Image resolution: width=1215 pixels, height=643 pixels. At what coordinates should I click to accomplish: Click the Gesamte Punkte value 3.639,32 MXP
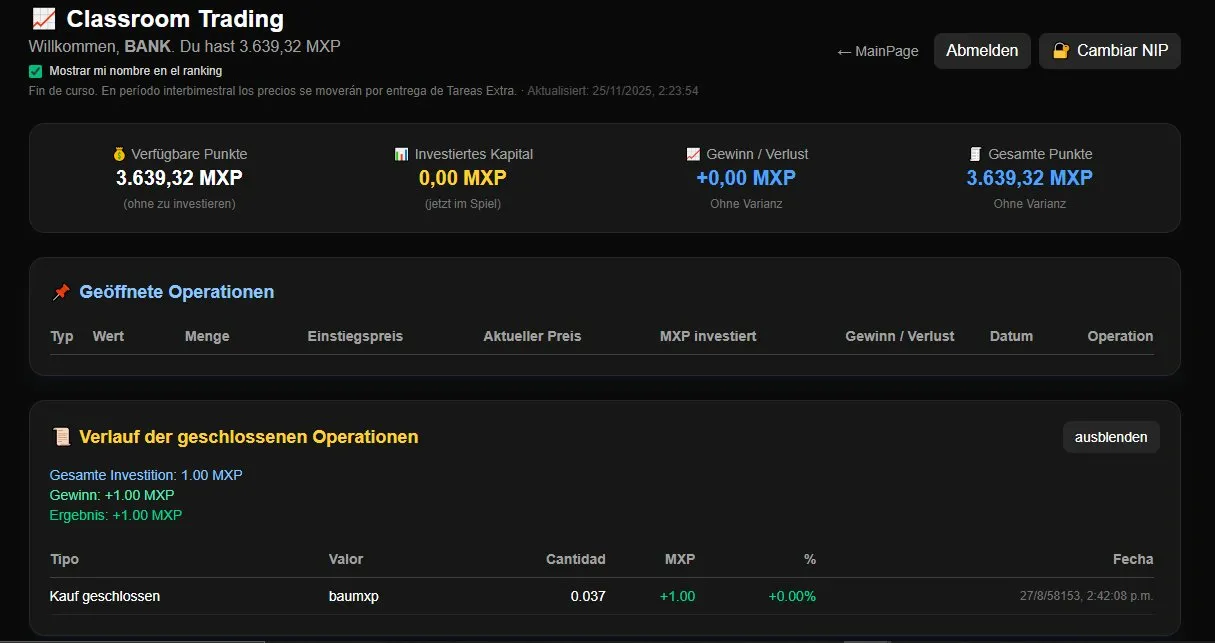[1029, 178]
